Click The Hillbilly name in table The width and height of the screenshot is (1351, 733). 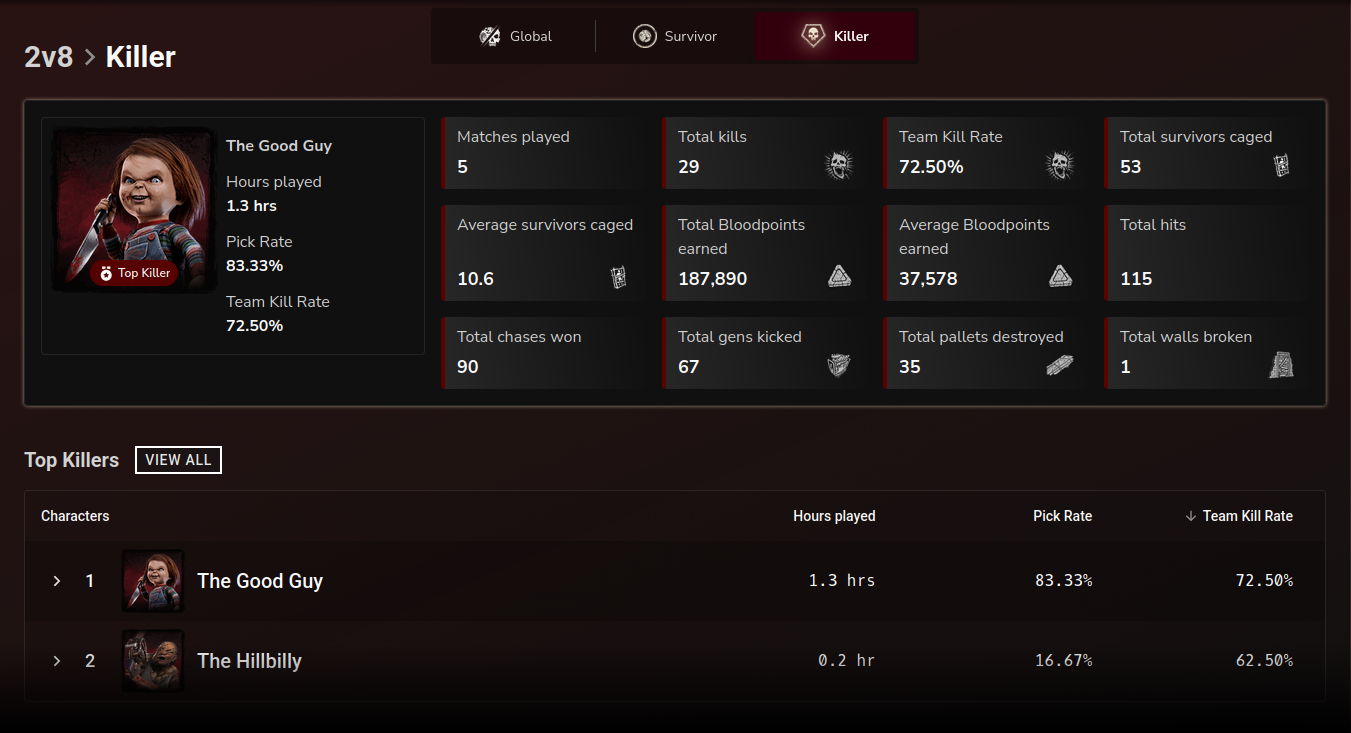[x=249, y=661]
